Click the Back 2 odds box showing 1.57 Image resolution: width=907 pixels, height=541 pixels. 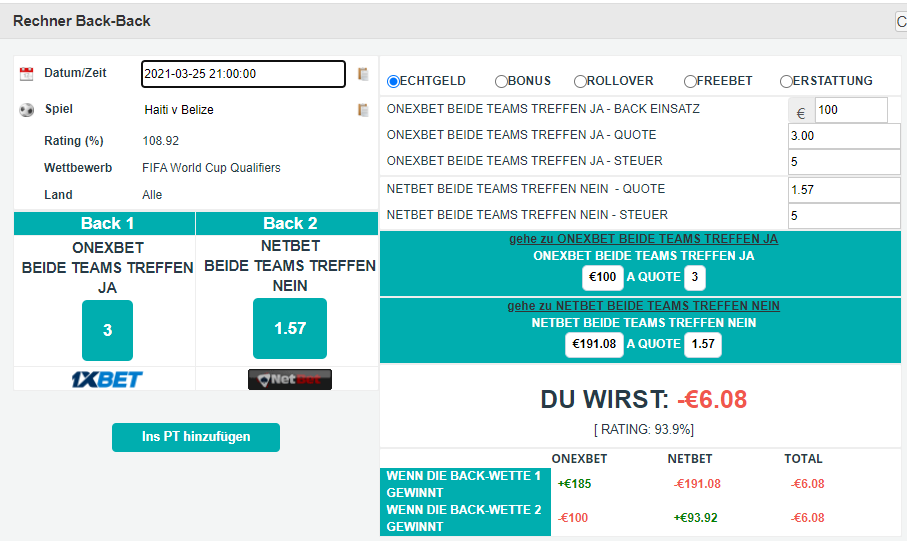click(x=290, y=329)
